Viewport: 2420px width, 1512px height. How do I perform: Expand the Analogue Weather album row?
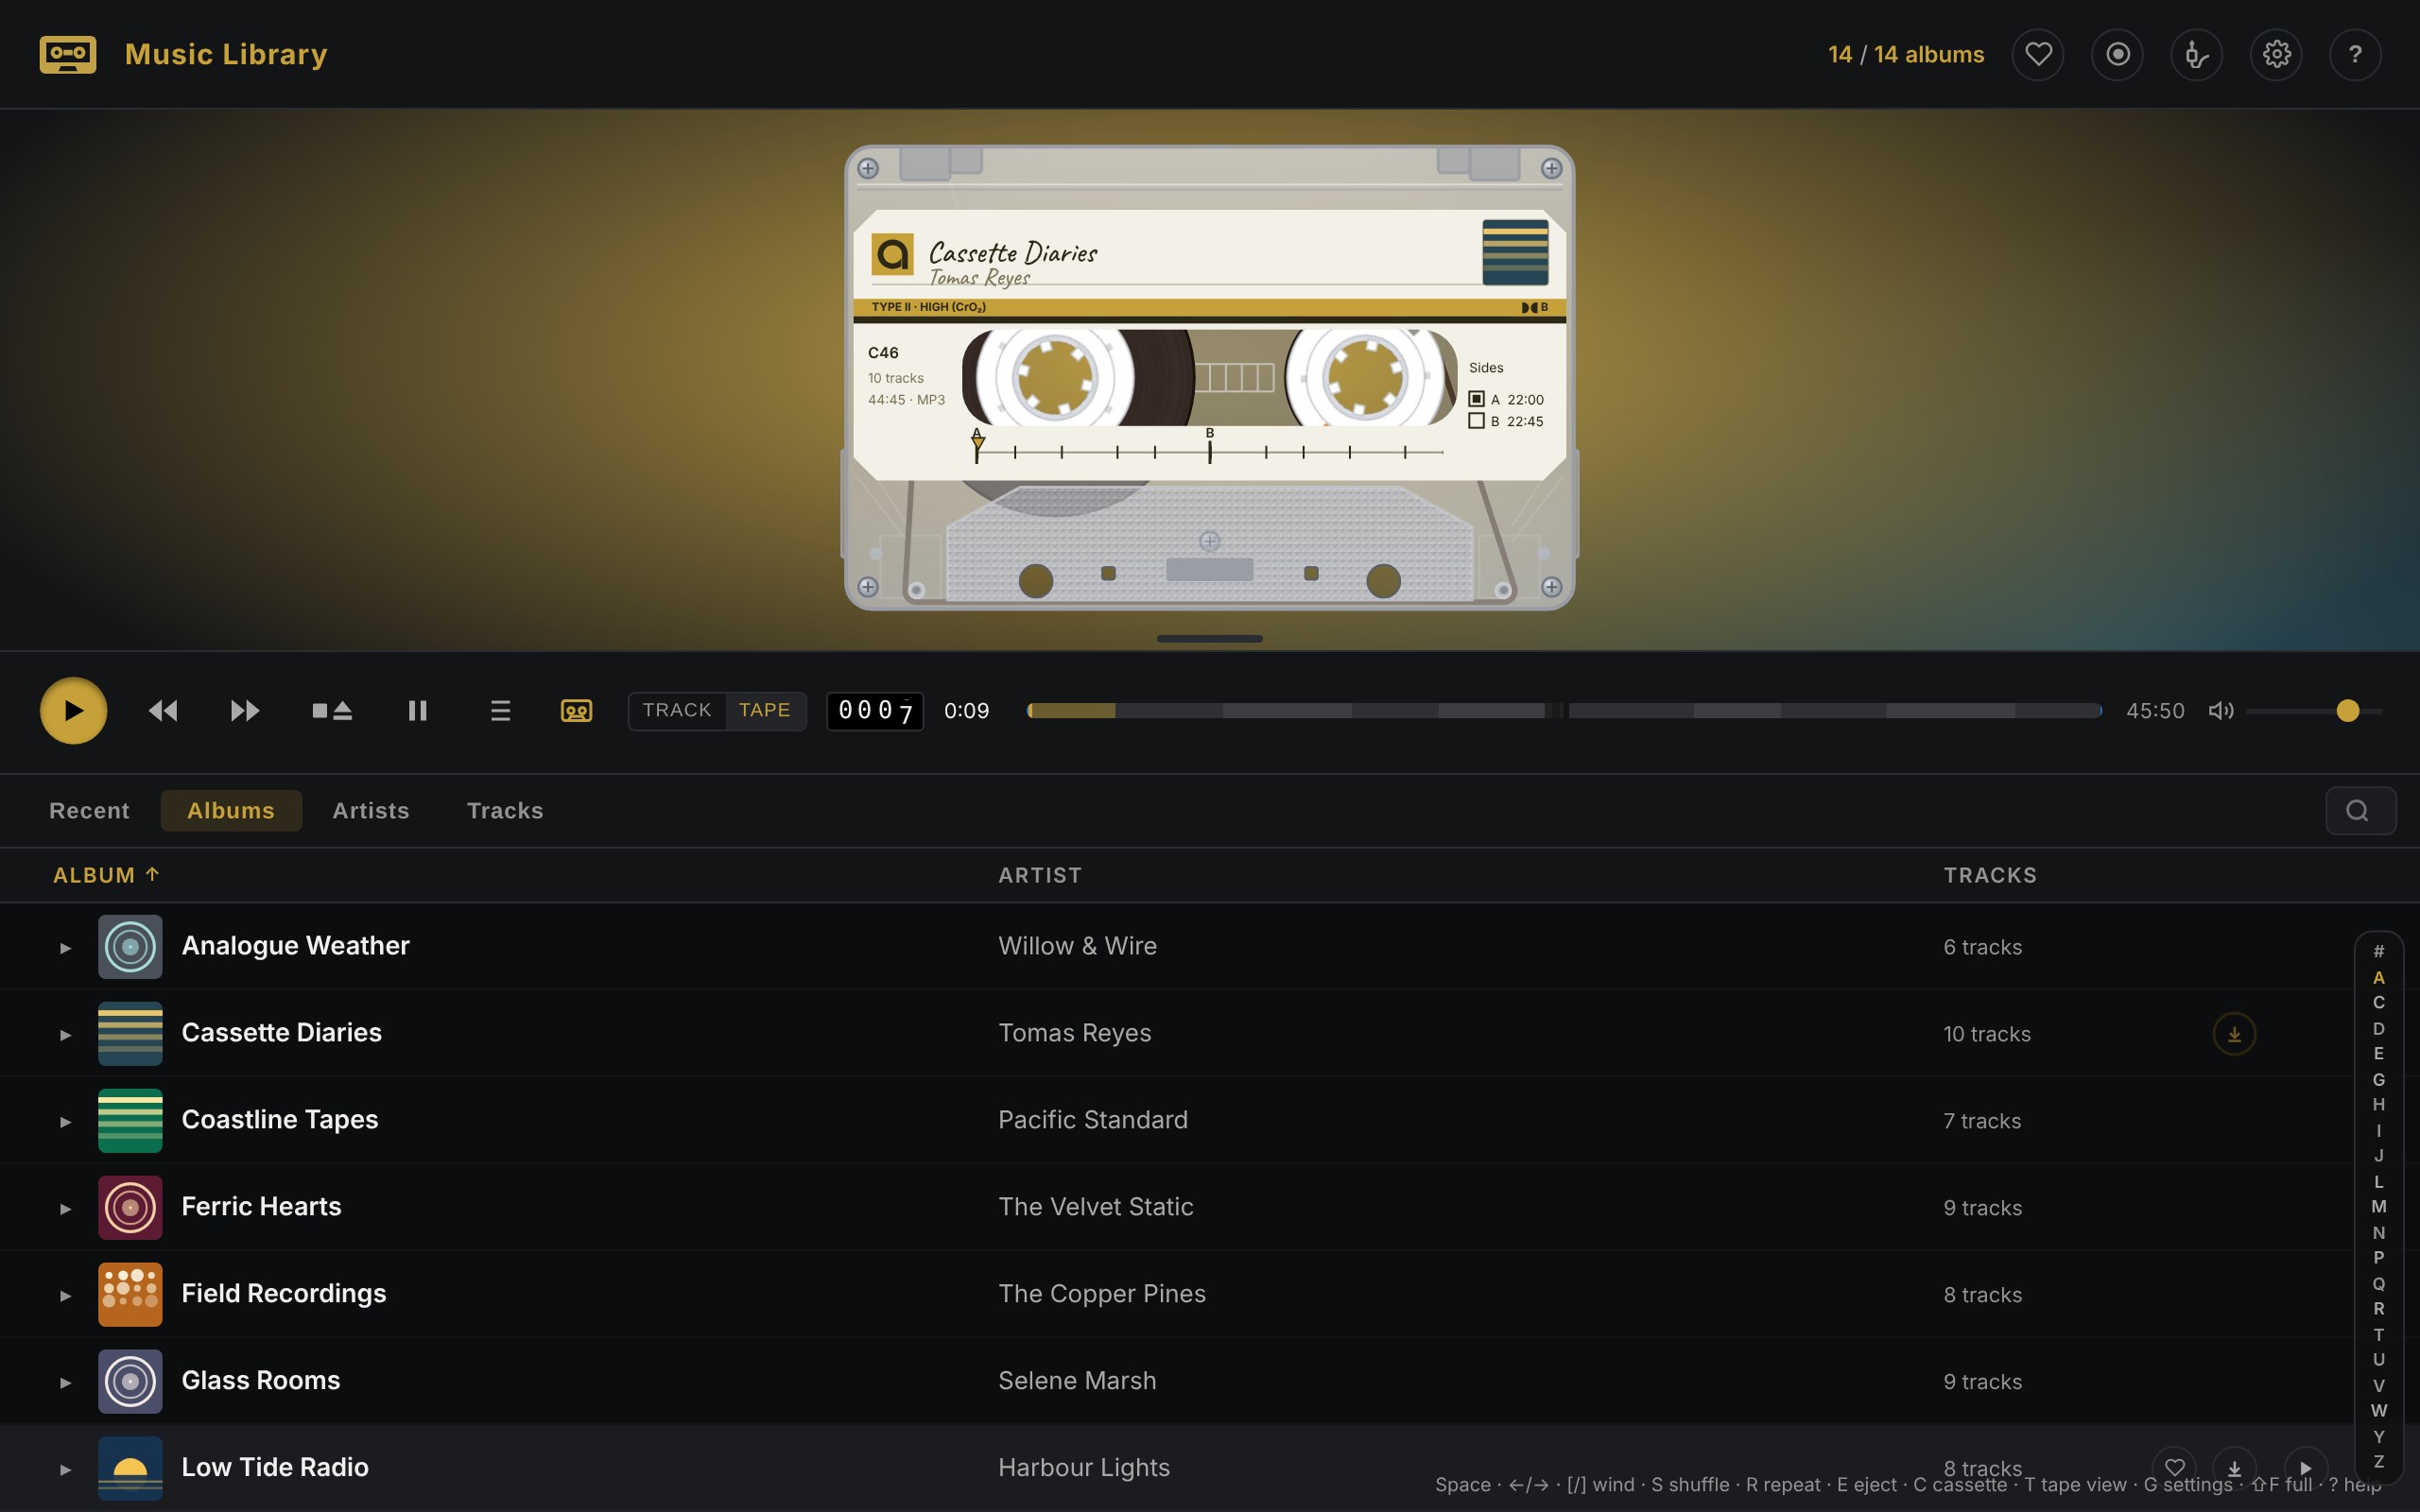[65, 947]
